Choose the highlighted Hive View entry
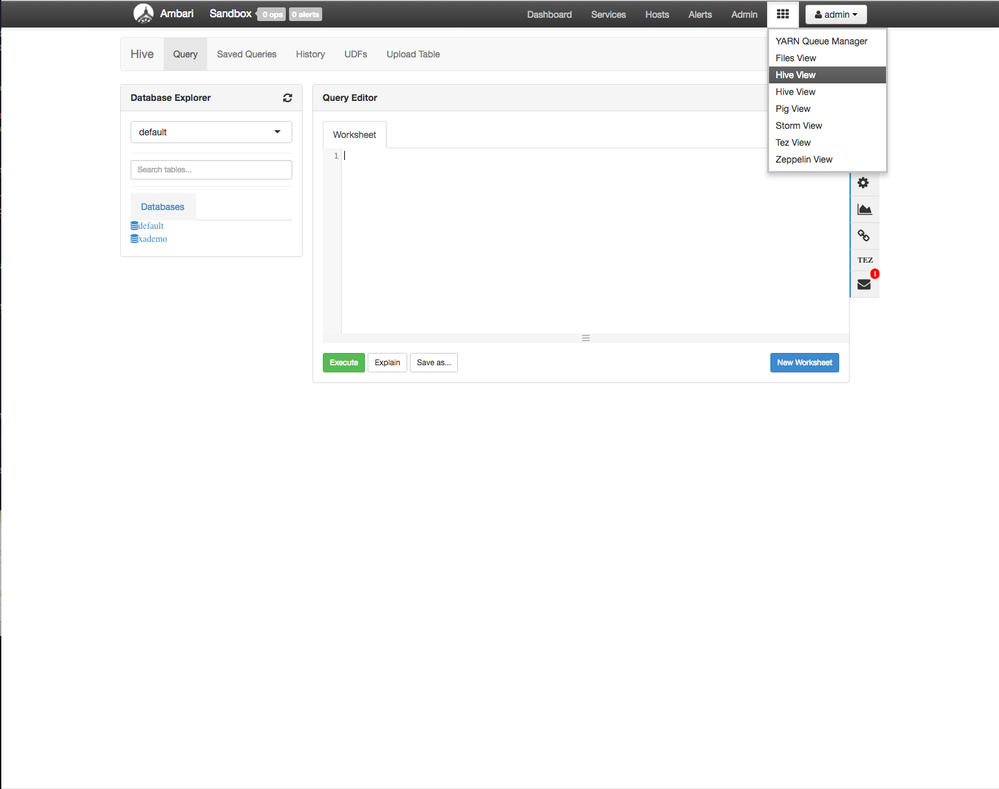This screenshot has height=789, width=999. [827, 75]
